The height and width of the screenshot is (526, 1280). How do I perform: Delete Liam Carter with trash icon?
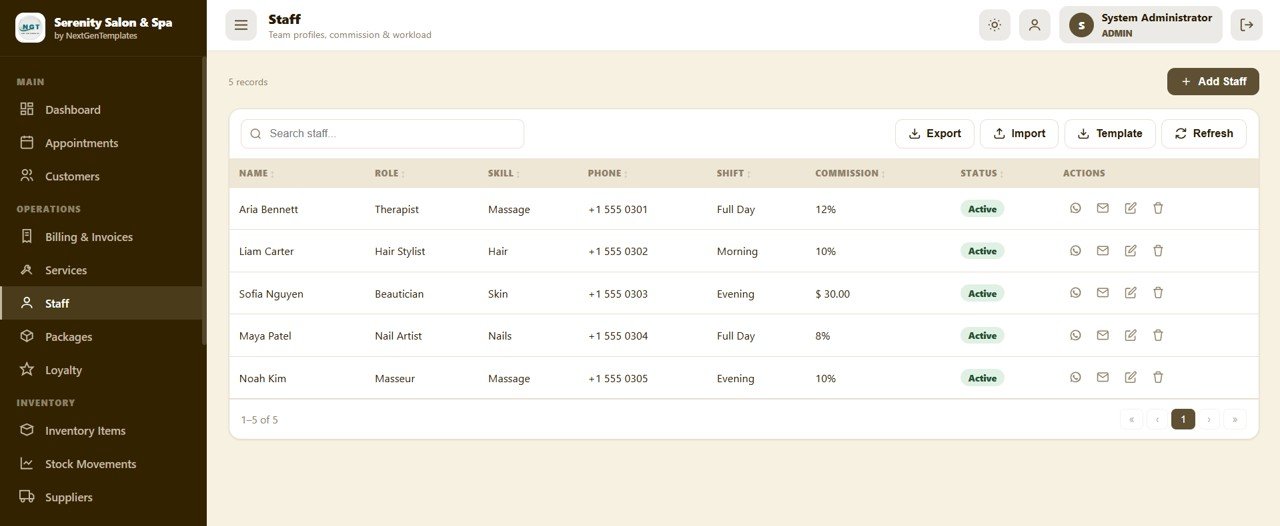coord(1158,250)
